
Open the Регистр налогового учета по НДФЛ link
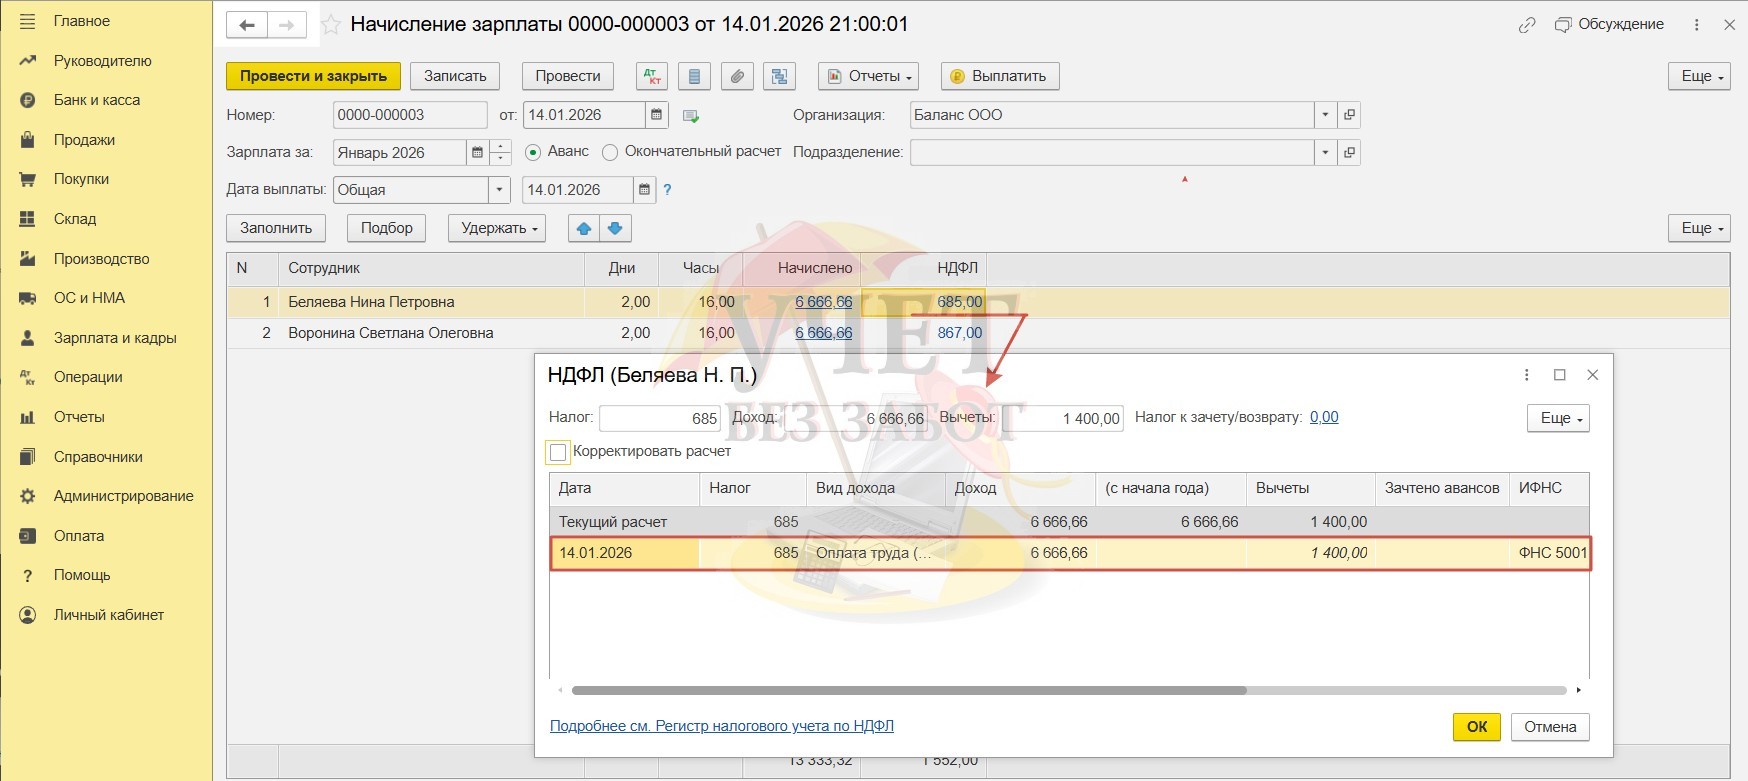(x=721, y=726)
